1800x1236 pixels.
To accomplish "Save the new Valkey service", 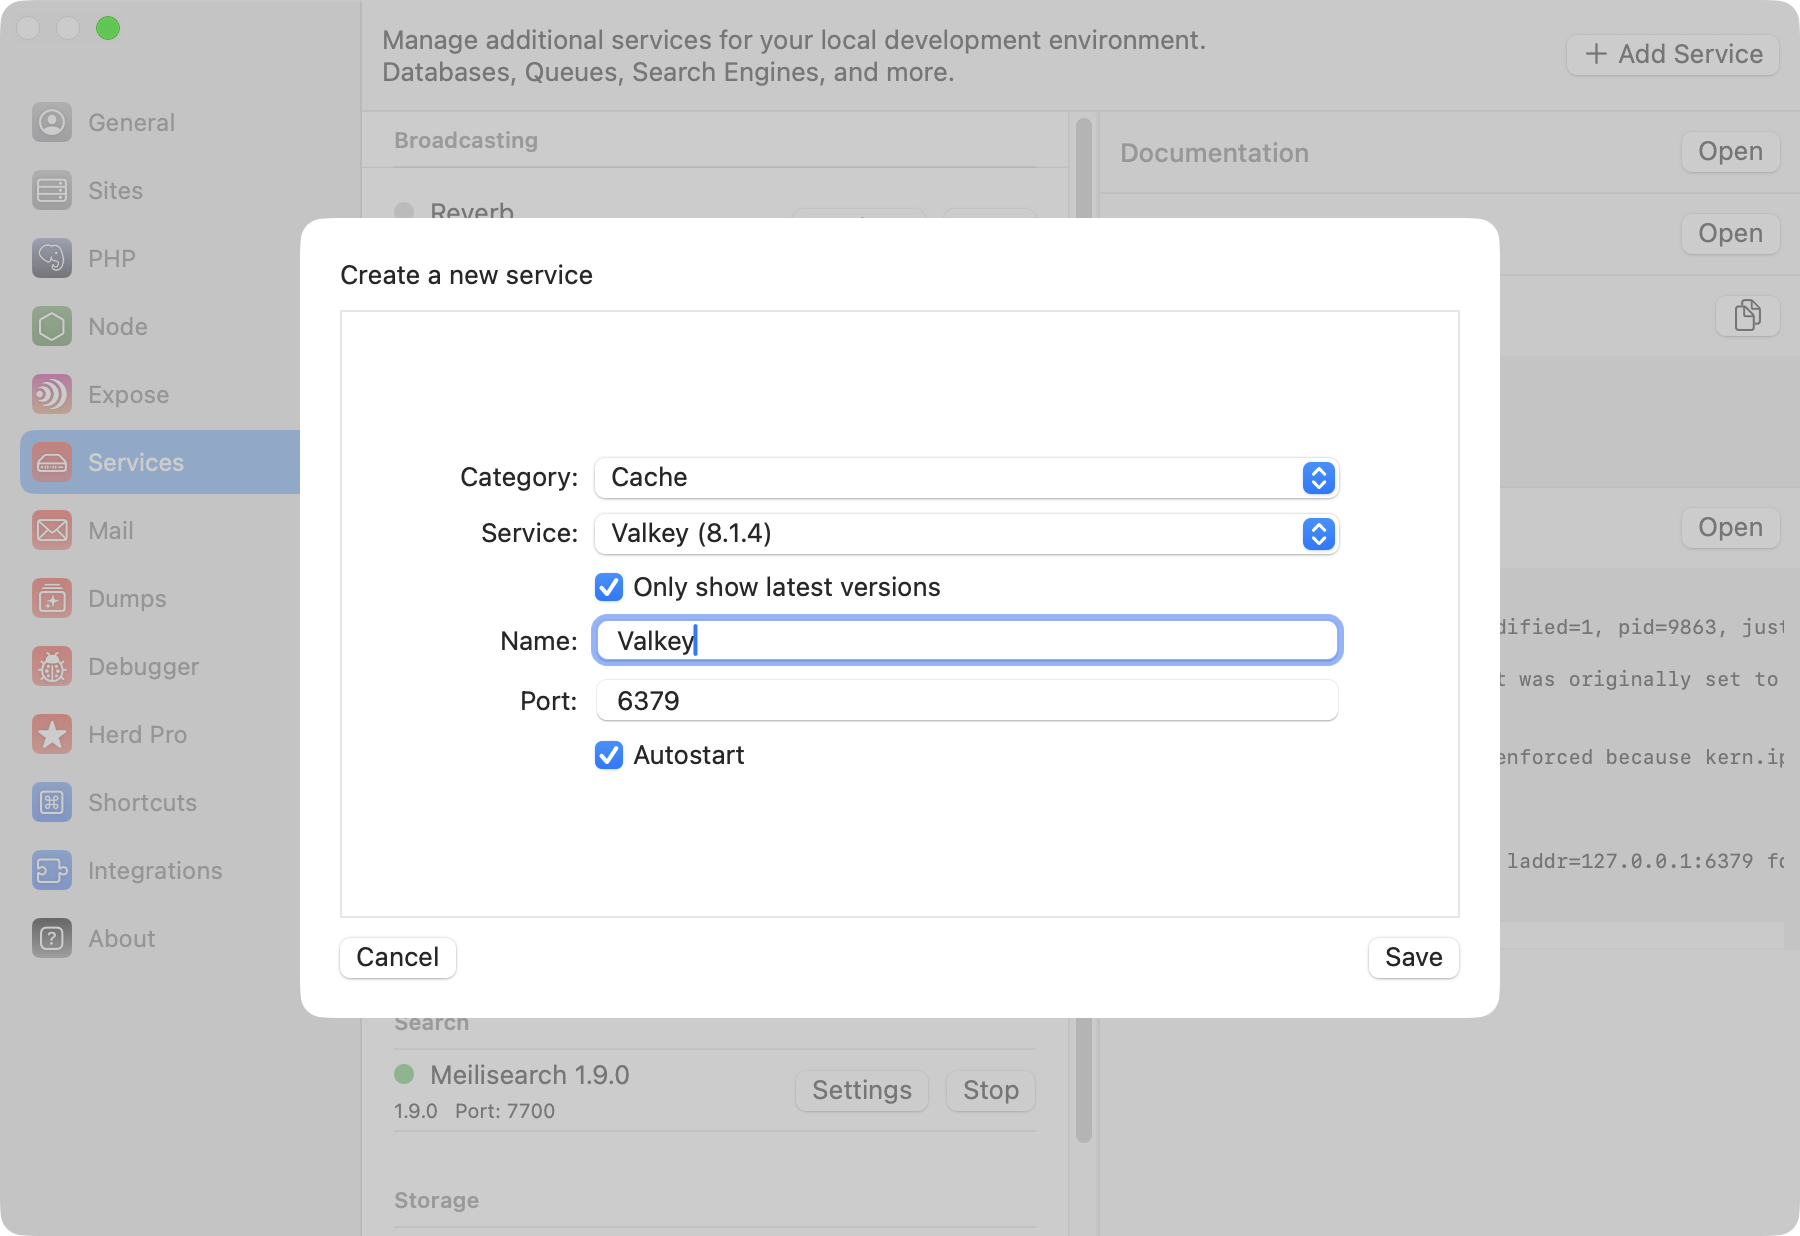I will 1413,957.
